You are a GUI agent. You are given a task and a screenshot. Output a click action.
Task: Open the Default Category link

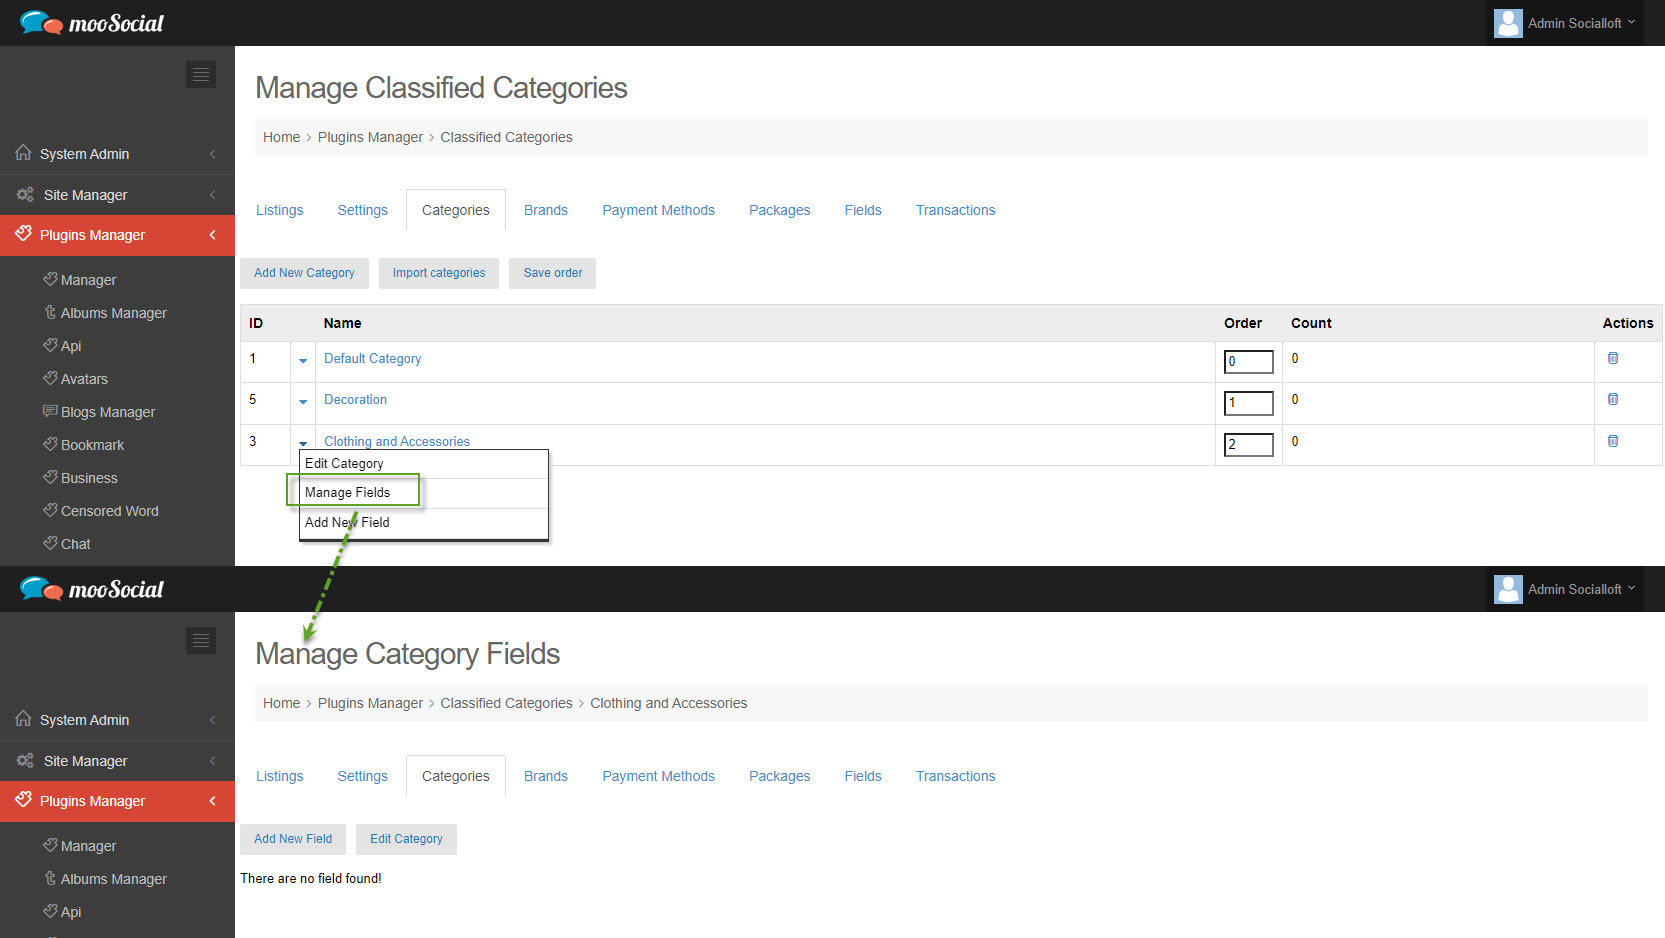coord(372,359)
